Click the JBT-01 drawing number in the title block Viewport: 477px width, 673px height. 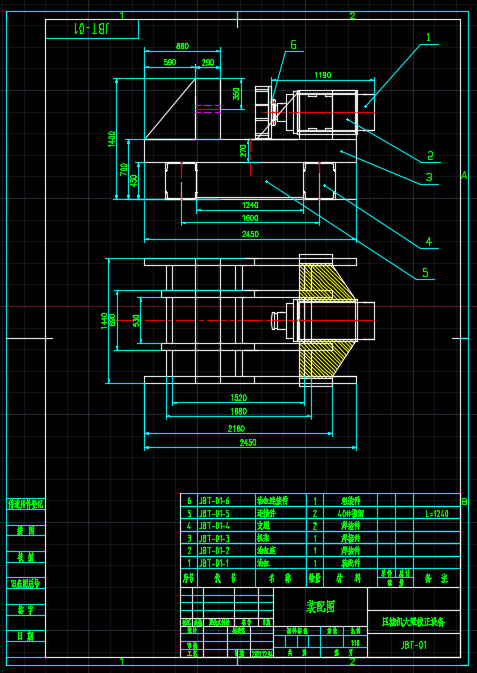click(x=414, y=645)
